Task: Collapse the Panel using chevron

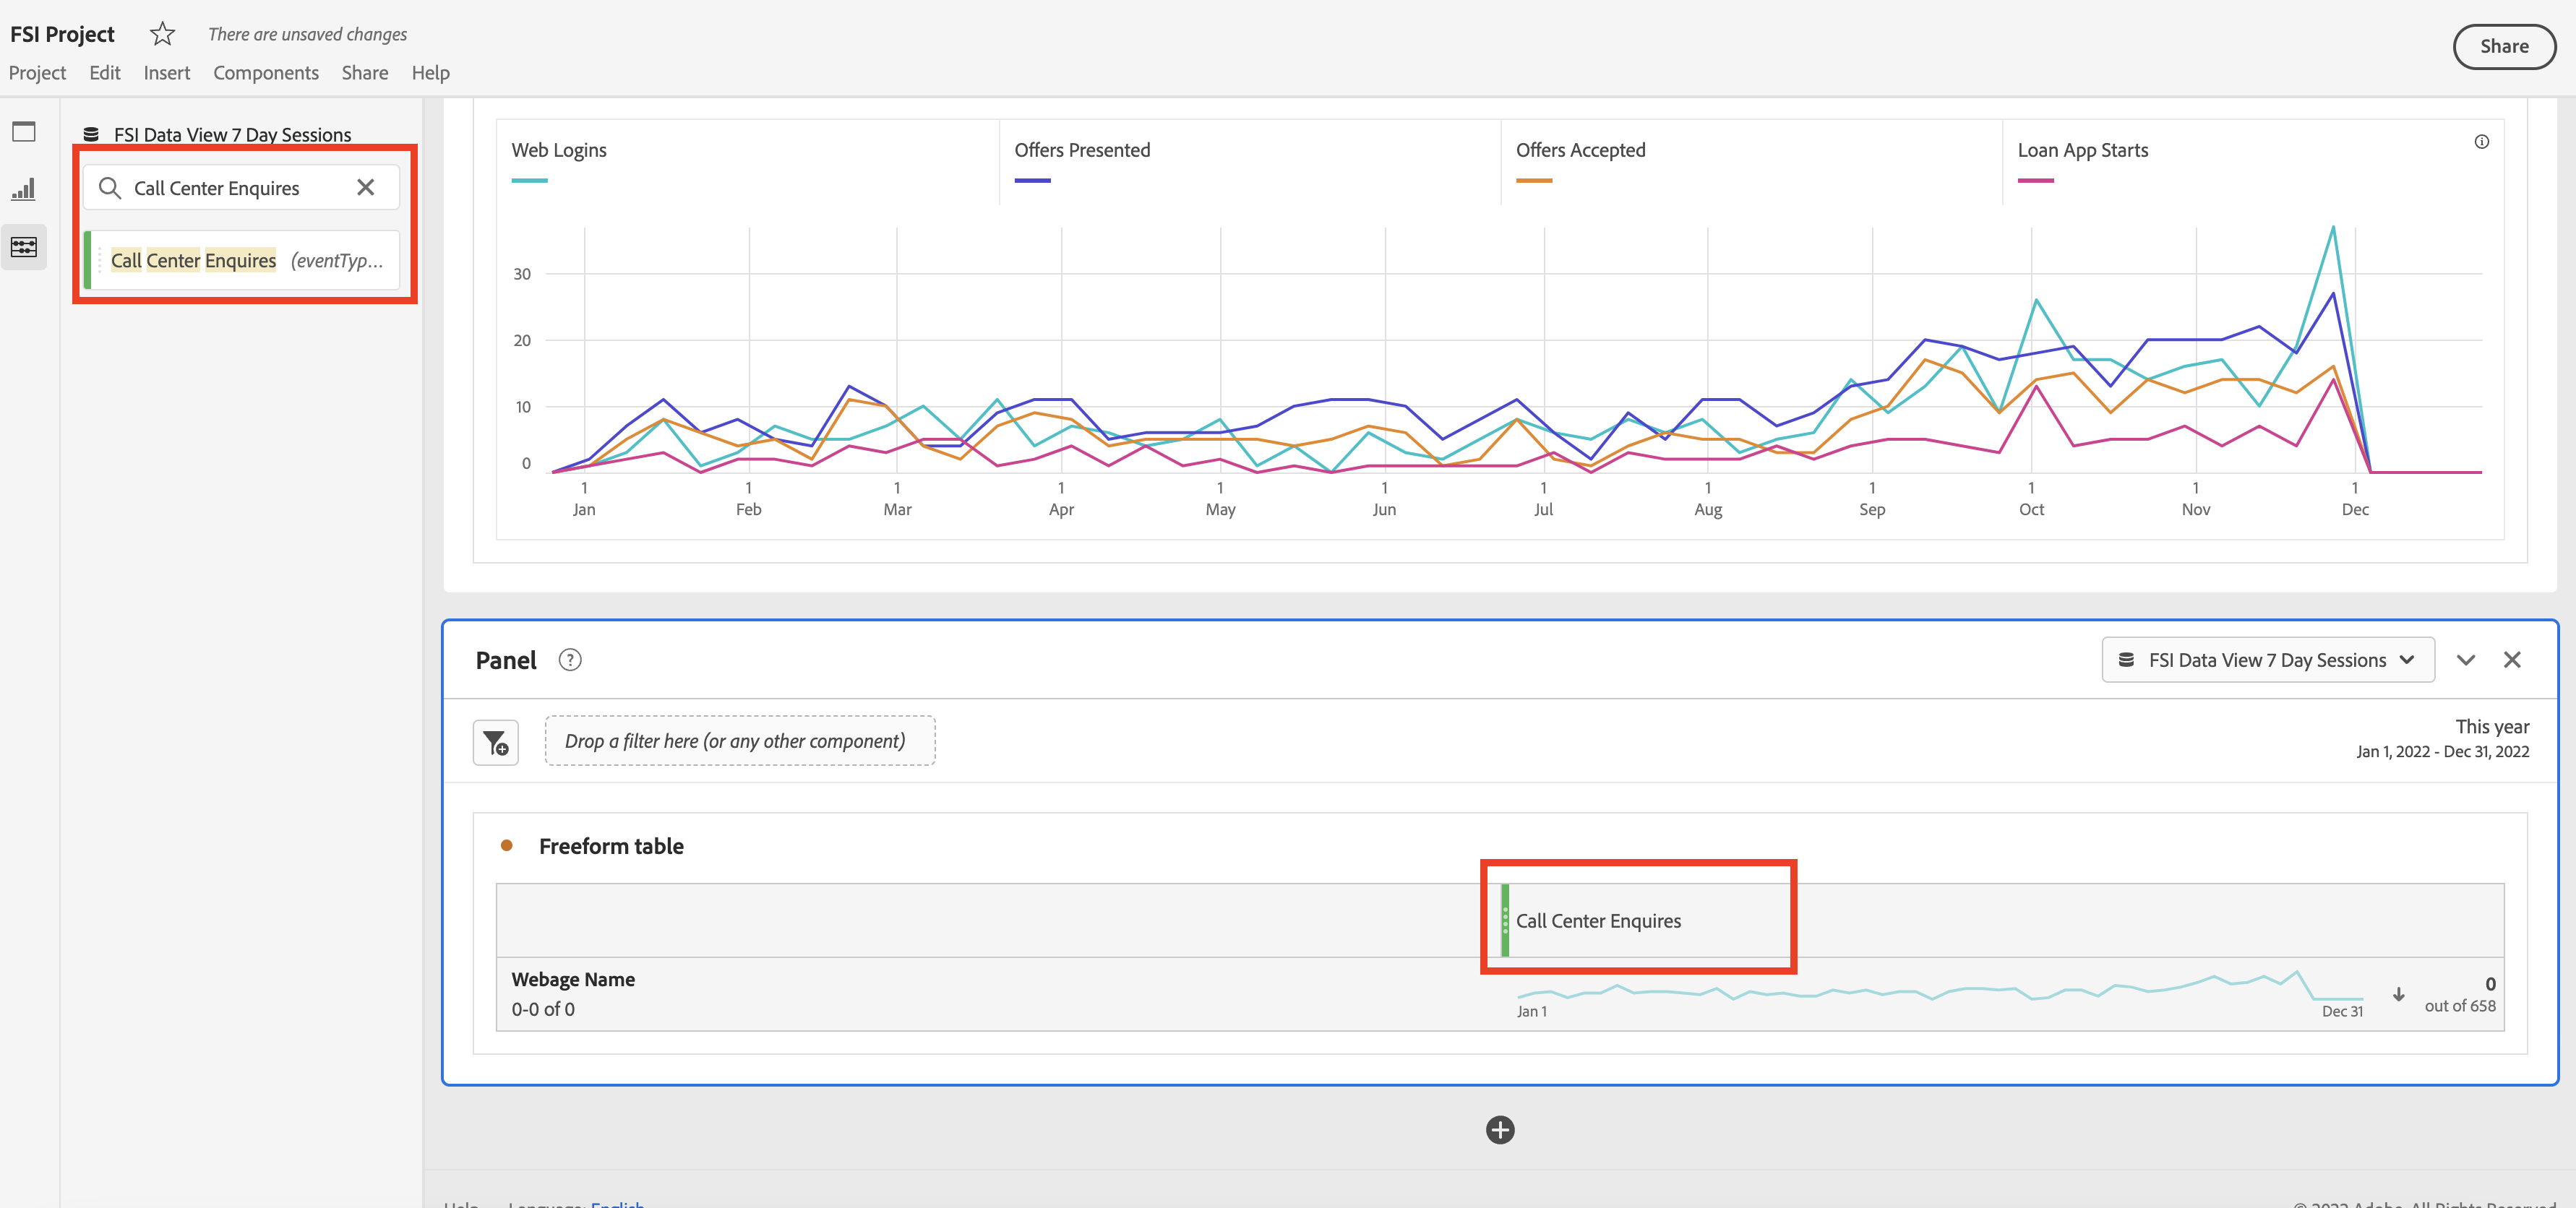Action: pyautogui.click(x=2466, y=660)
